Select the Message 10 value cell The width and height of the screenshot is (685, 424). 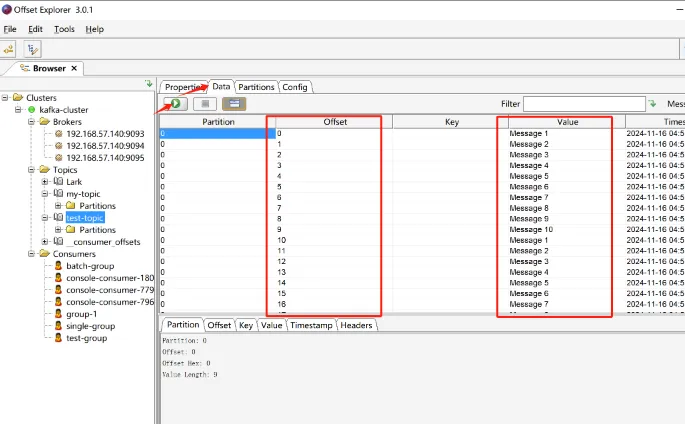pos(567,229)
